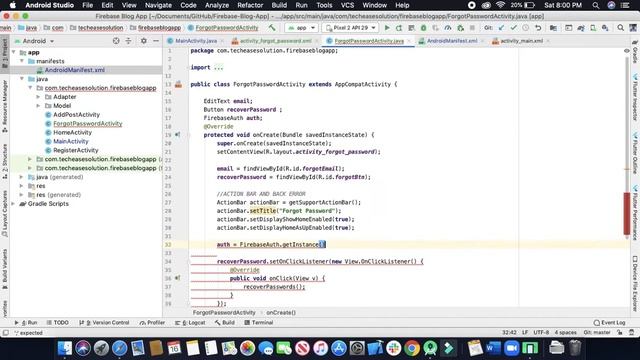Image resolution: width=640 pixels, height=360 pixels.
Task: Click the Project panel settings gear icon
Action: tap(144, 41)
